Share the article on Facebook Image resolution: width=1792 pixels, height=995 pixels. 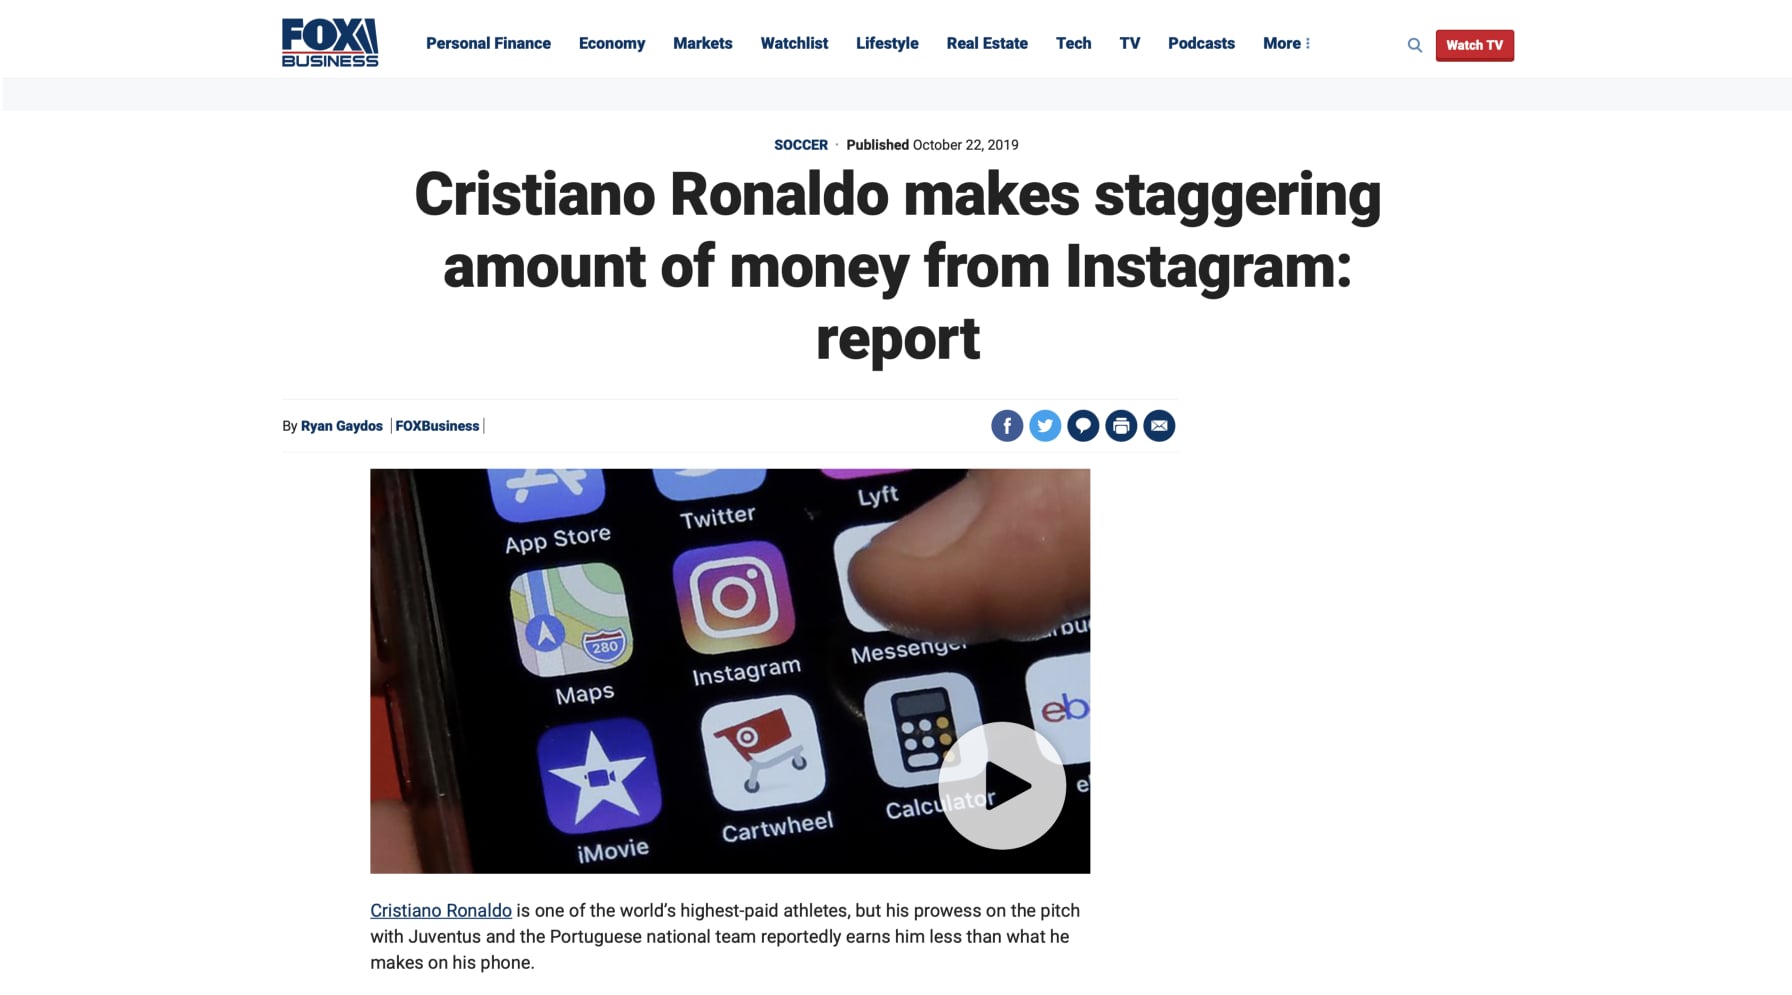pyautogui.click(x=1007, y=426)
